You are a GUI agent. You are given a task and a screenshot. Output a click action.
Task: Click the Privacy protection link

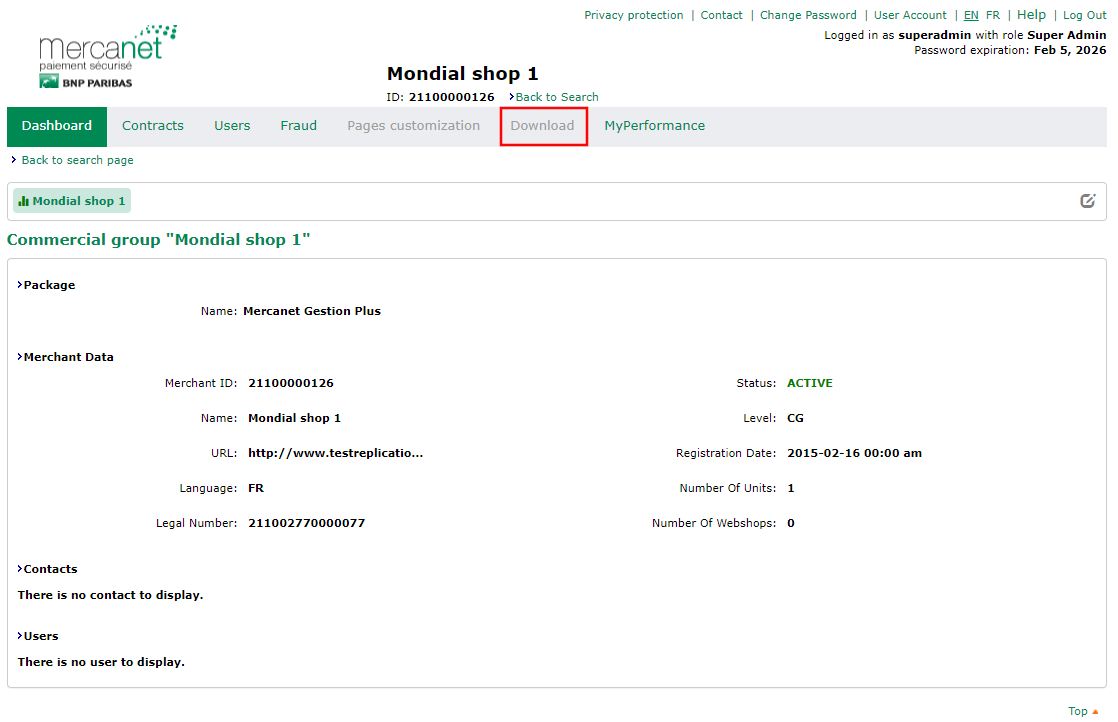(634, 15)
